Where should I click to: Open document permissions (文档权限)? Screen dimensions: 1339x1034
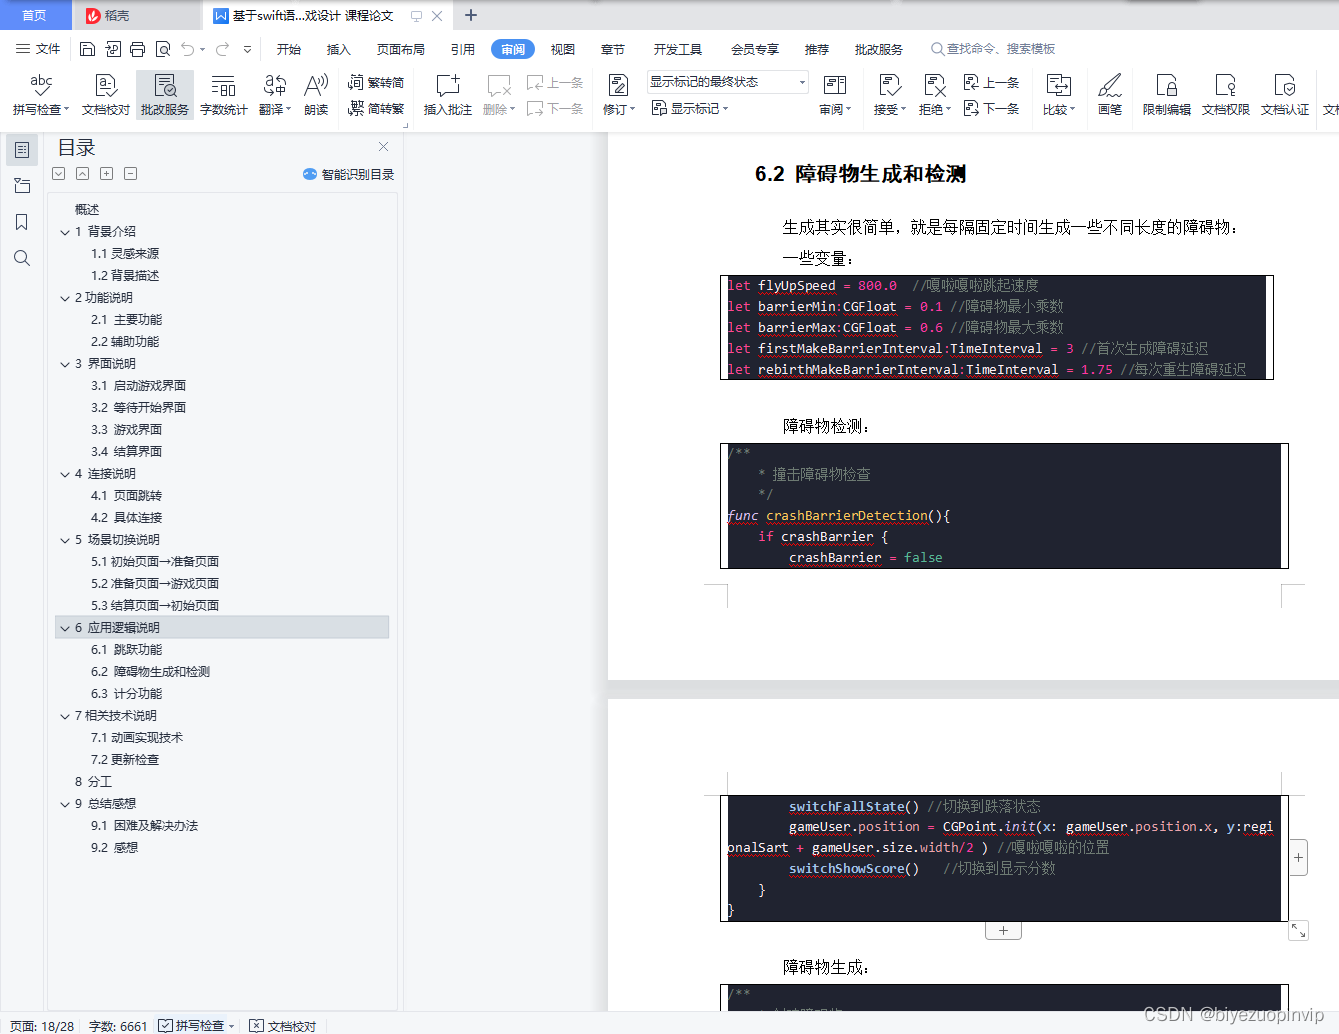(x=1226, y=95)
